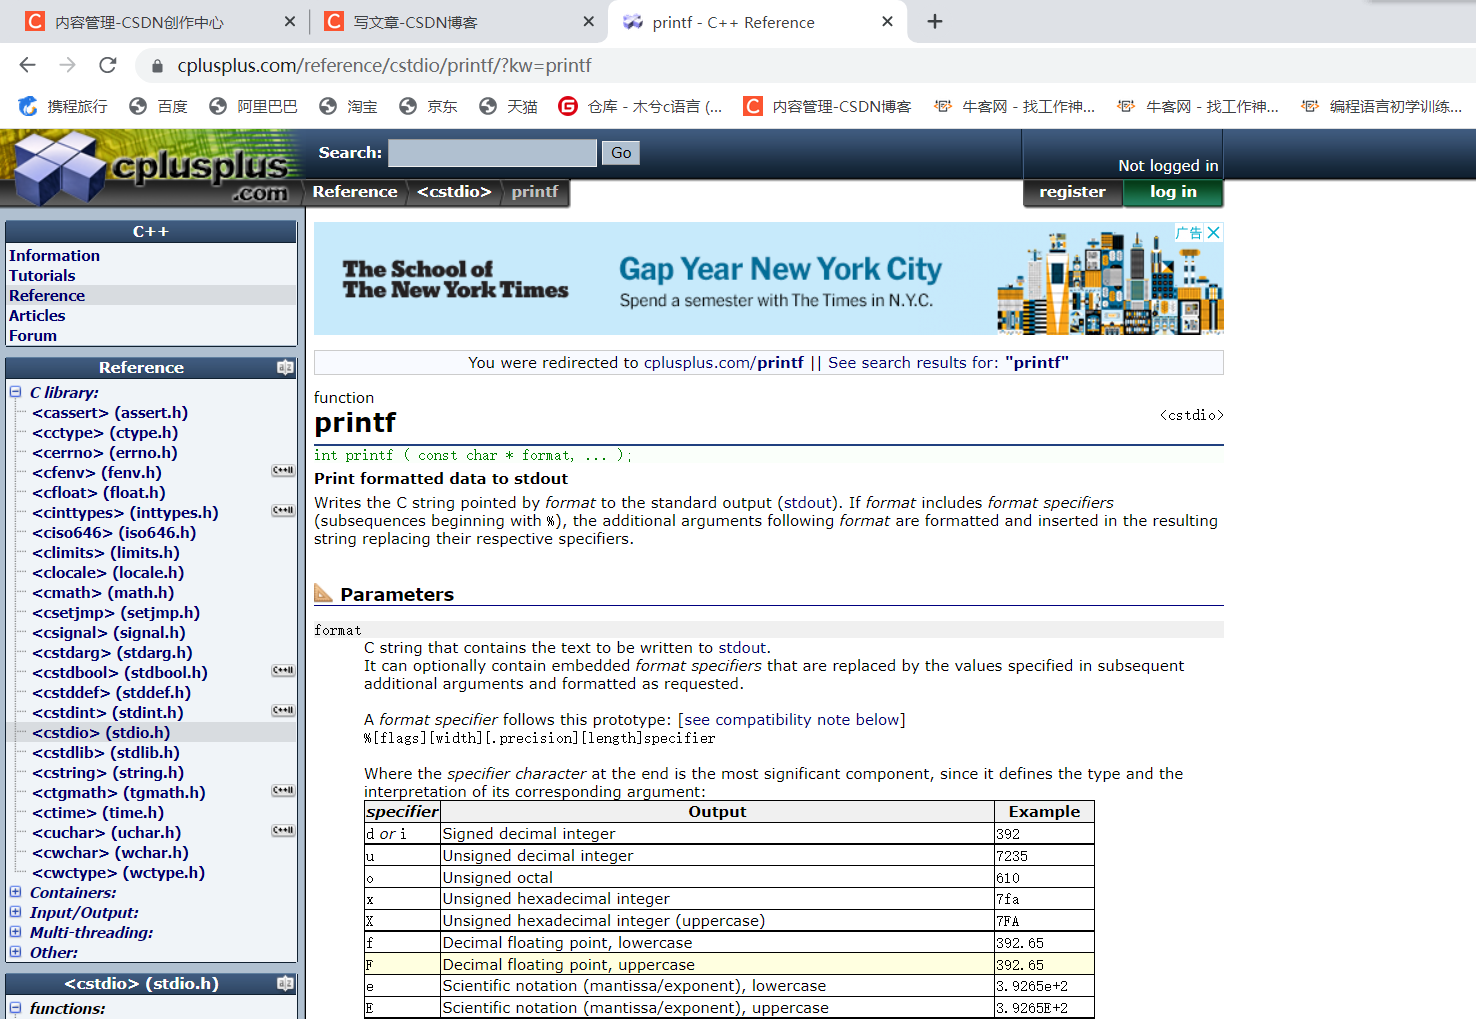Collapse the functions tree node

[x=16, y=1008]
